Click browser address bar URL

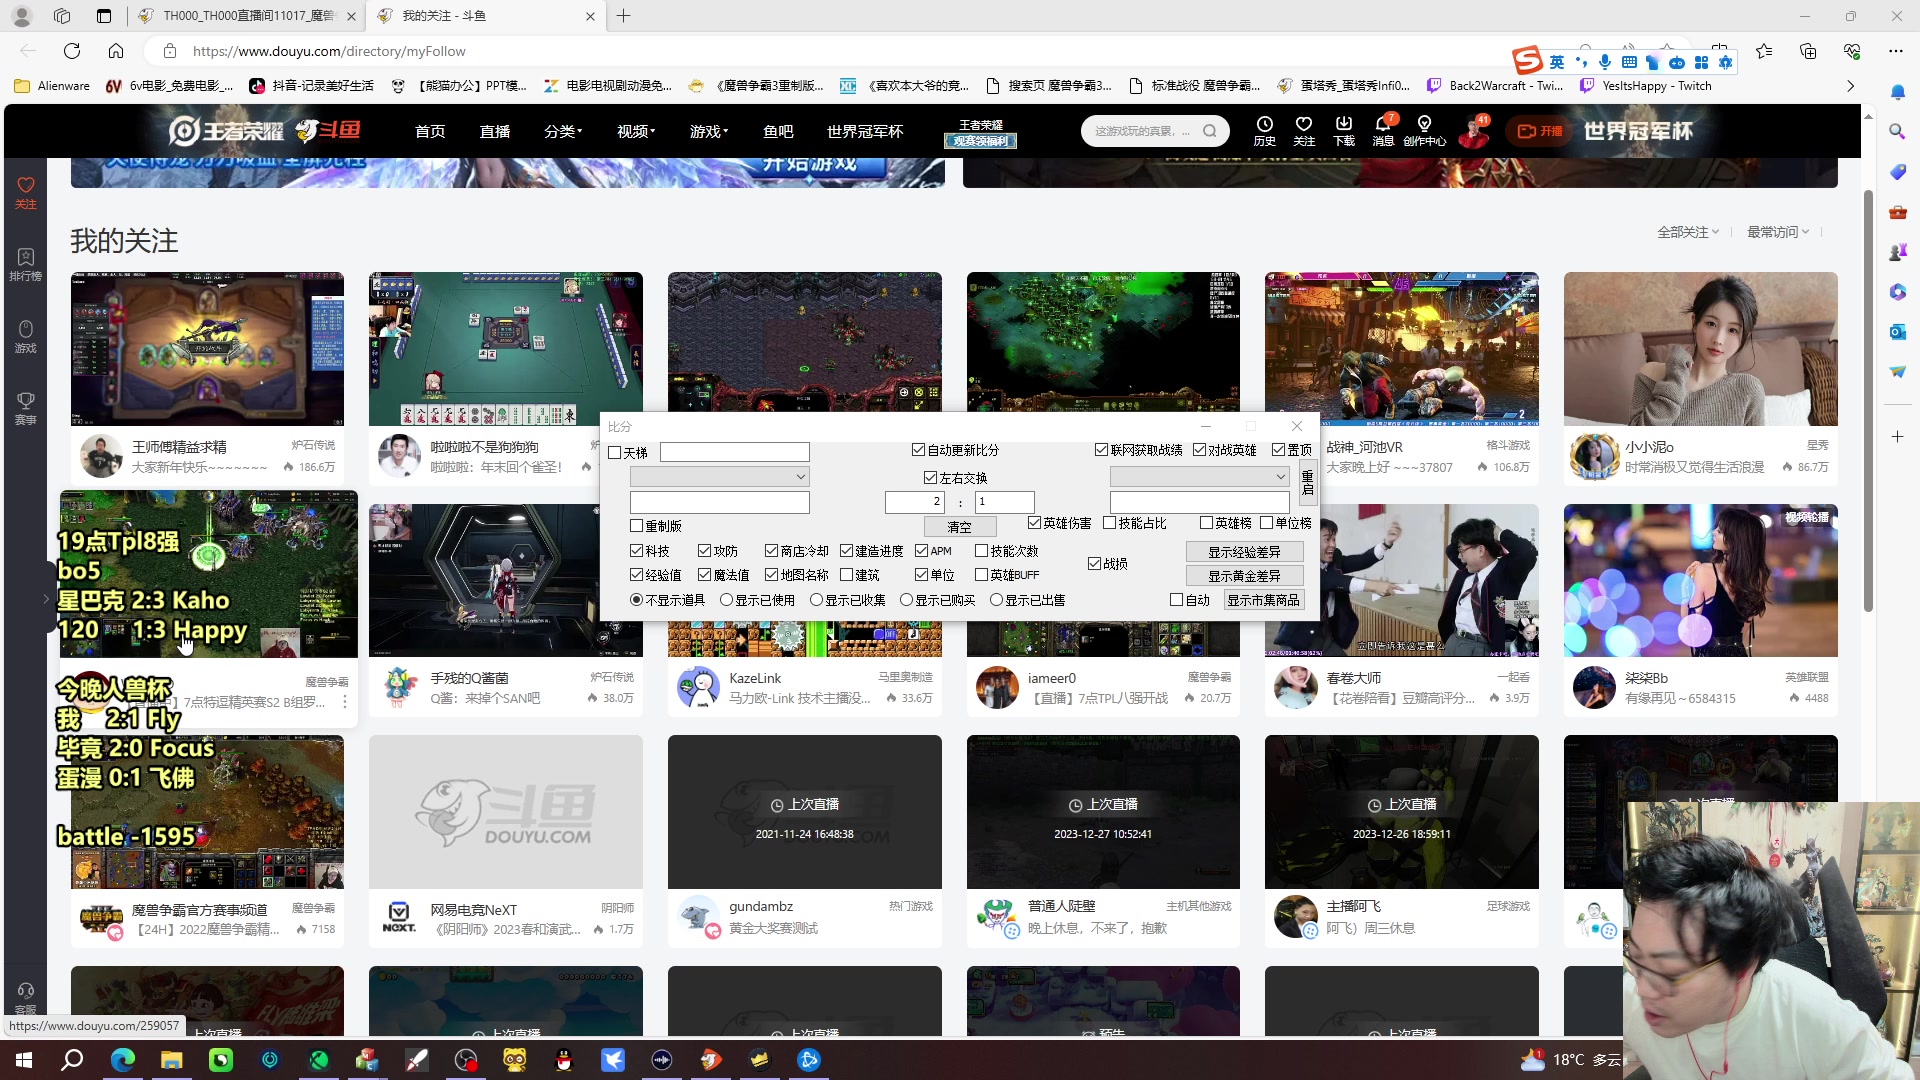click(x=329, y=51)
